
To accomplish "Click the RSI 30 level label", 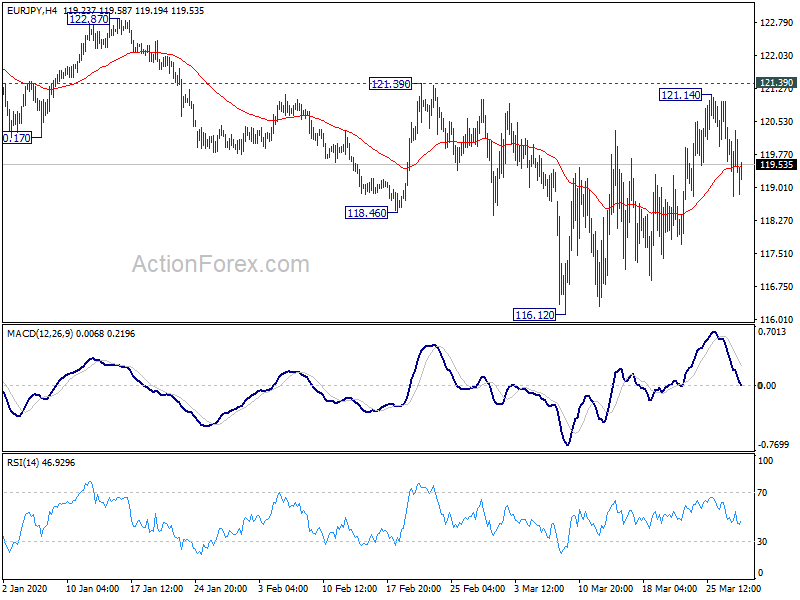I will tap(762, 542).
